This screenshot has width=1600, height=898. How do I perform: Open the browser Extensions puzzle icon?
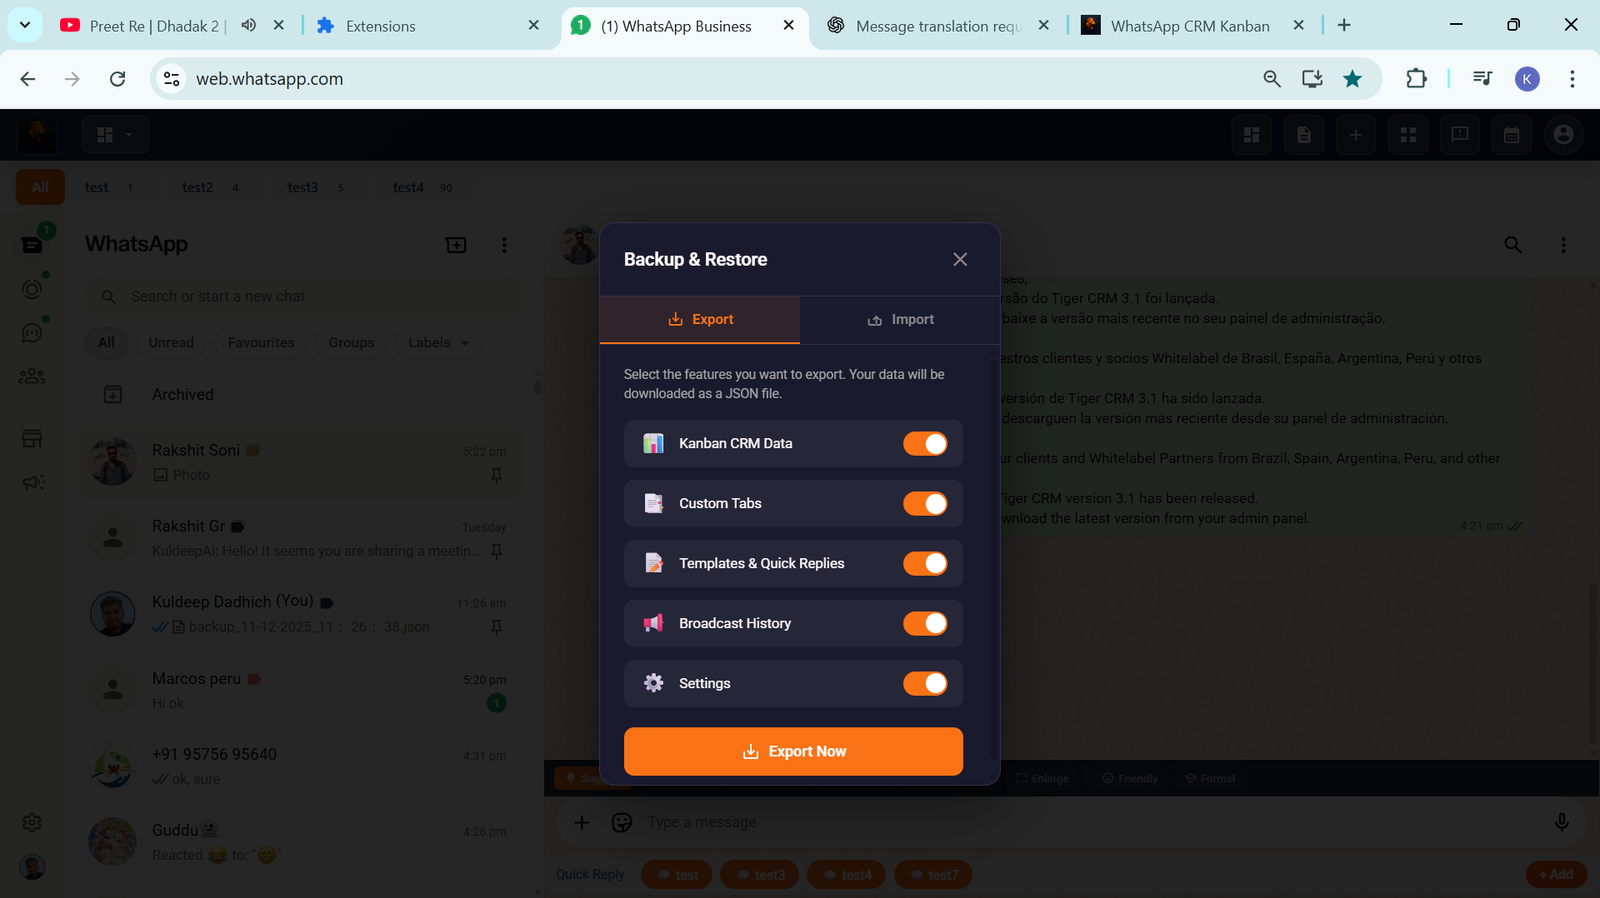[1416, 78]
